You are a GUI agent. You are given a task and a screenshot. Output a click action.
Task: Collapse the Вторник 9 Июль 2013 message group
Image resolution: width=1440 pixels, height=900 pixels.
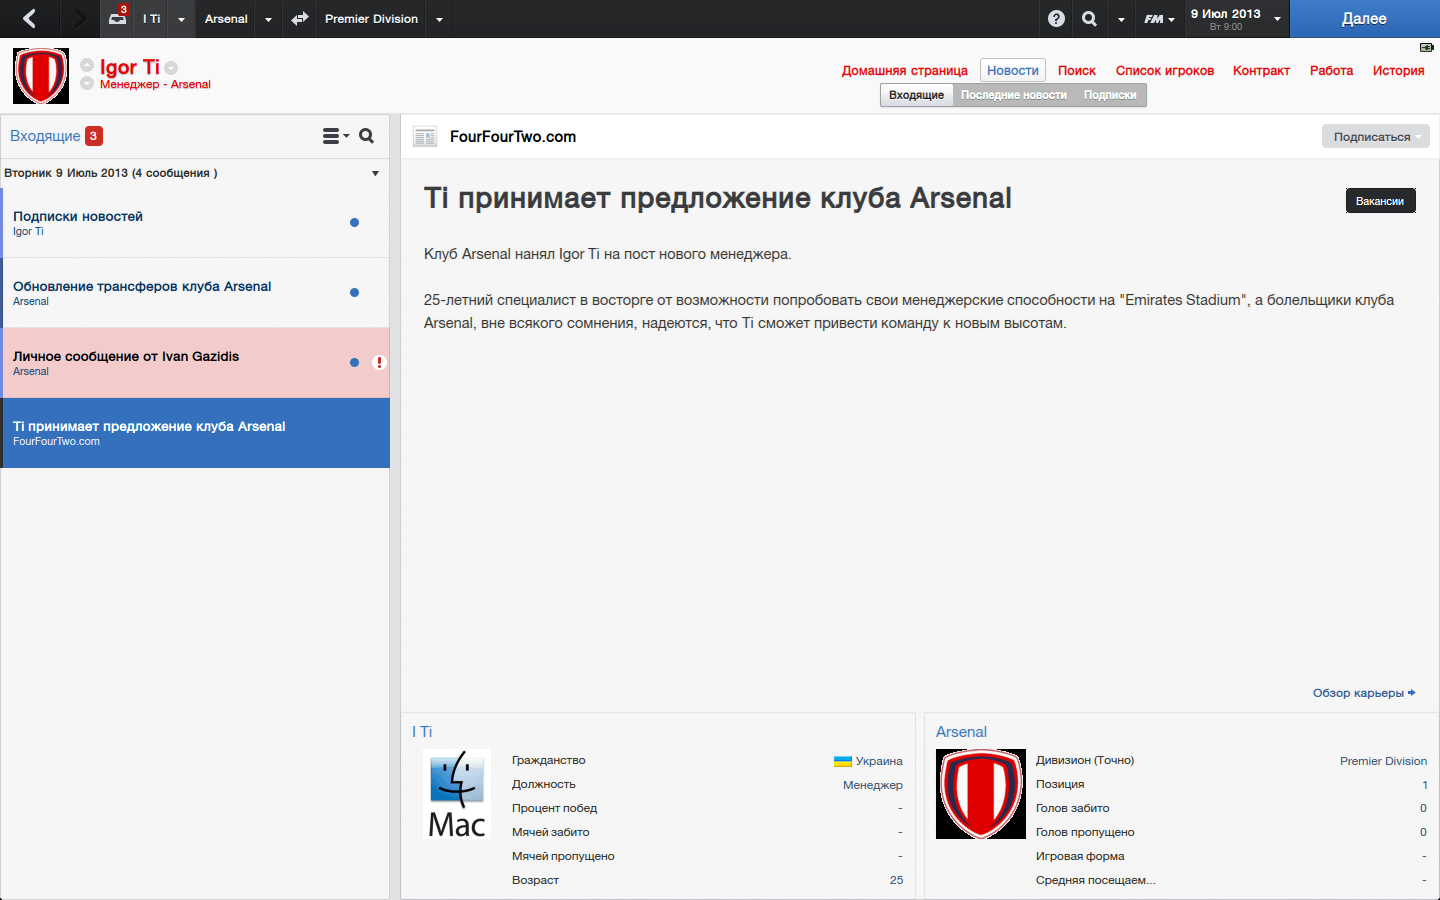(375, 173)
